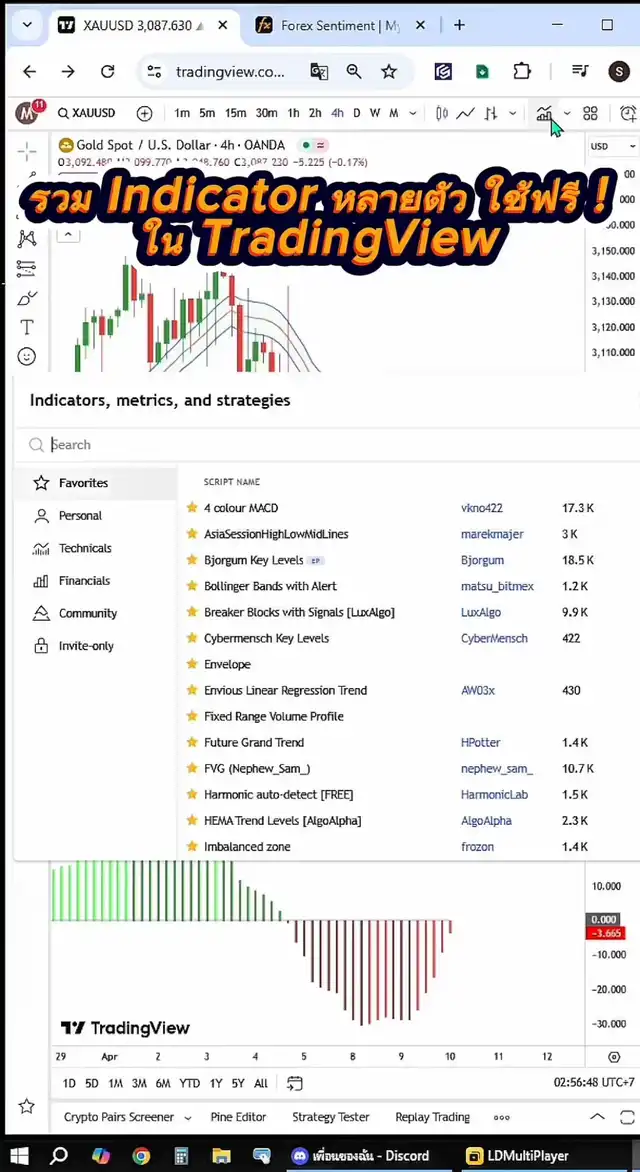Select the Text tool in drawing sidebar
The image size is (640, 1172).
point(27,327)
